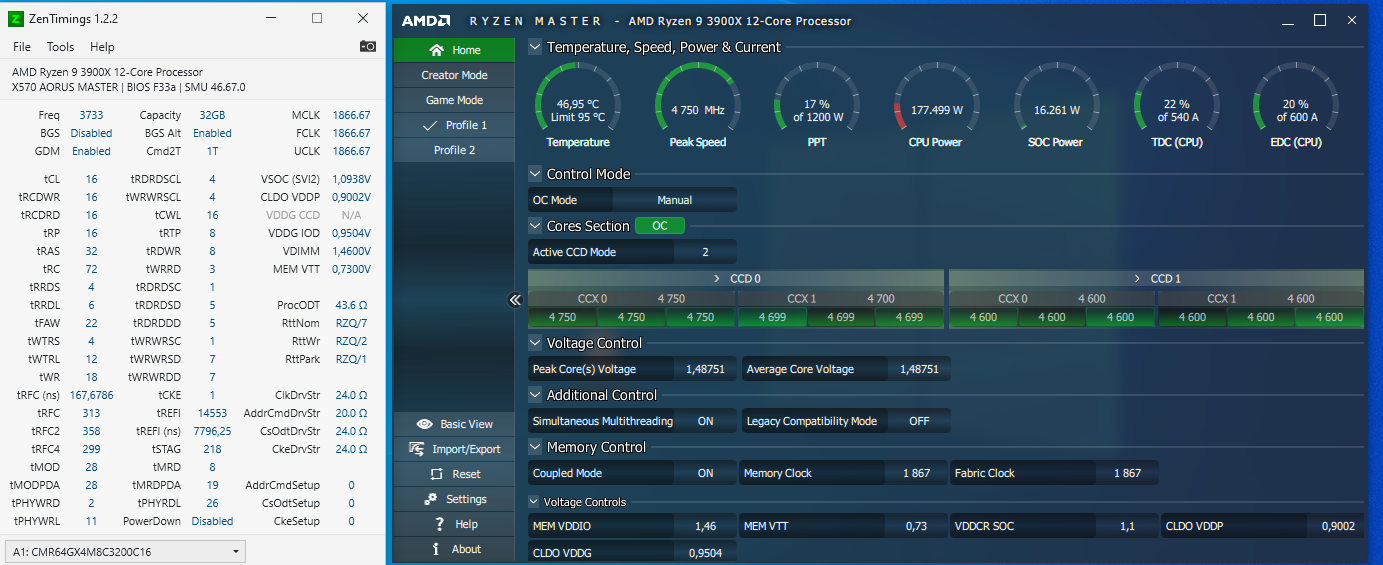Click the MEM VTT value 0,73 in Ryzen Master

916,525
